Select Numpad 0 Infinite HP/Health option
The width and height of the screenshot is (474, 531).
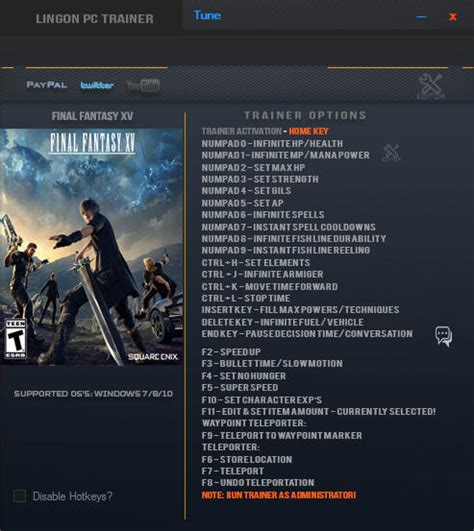click(272, 144)
